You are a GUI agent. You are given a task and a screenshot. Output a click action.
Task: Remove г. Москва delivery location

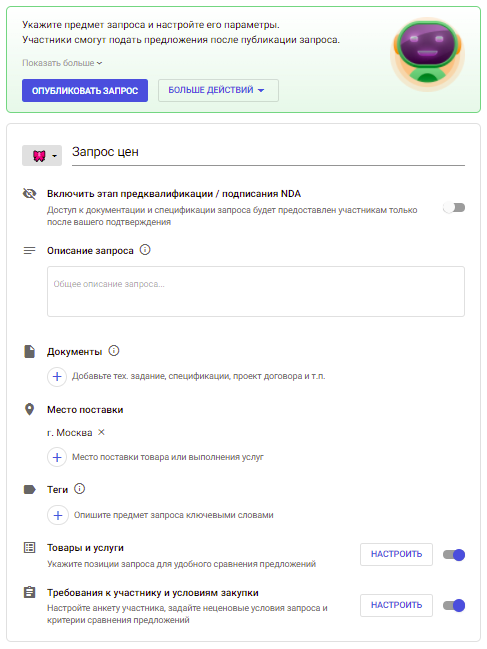pos(101,432)
